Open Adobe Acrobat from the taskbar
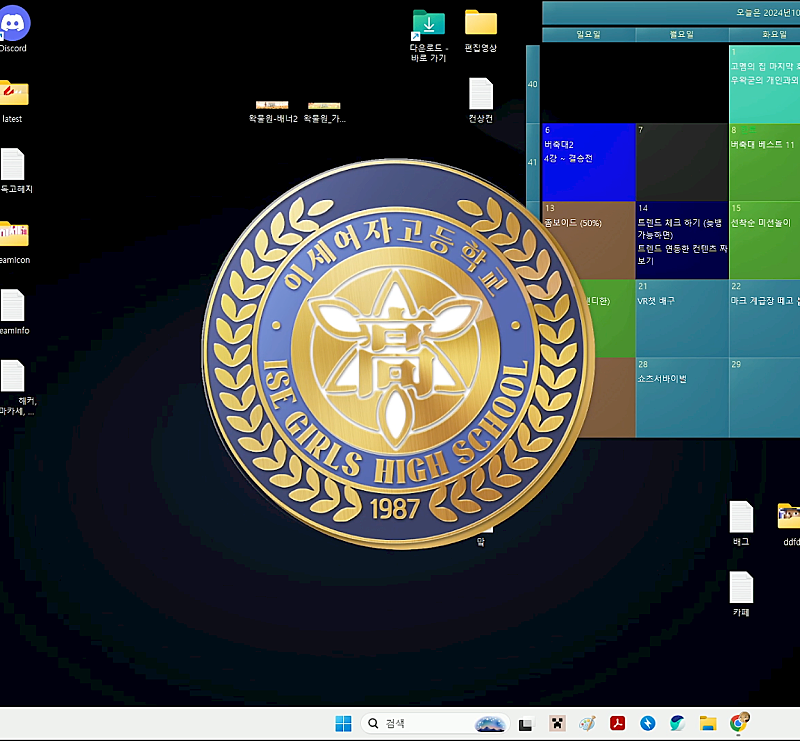 tap(618, 723)
